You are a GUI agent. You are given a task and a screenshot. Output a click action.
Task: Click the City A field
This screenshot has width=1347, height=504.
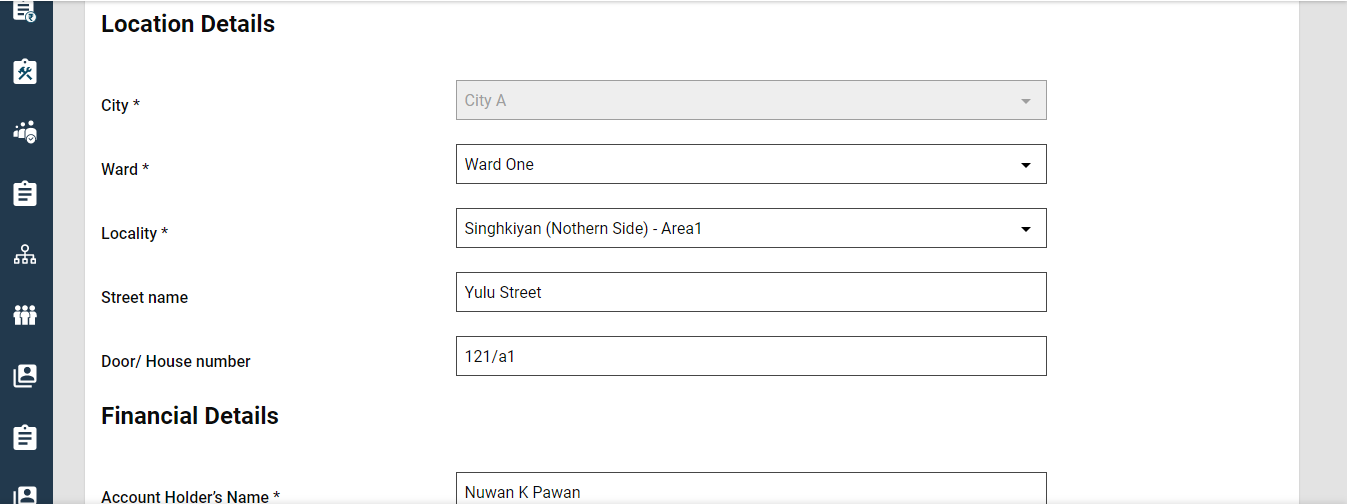[740, 101]
